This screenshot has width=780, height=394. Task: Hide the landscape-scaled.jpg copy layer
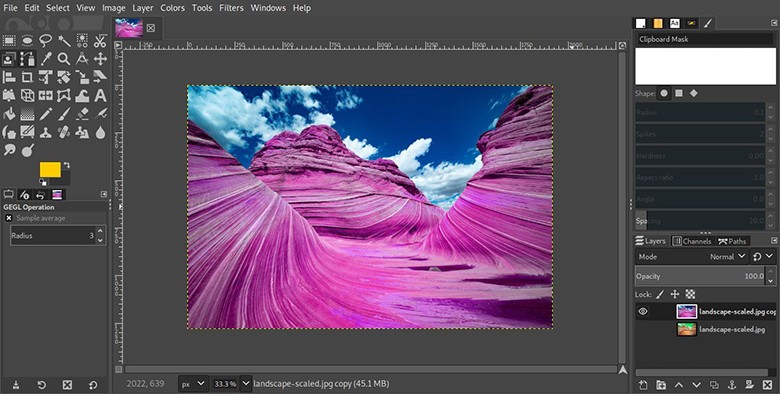(643, 311)
